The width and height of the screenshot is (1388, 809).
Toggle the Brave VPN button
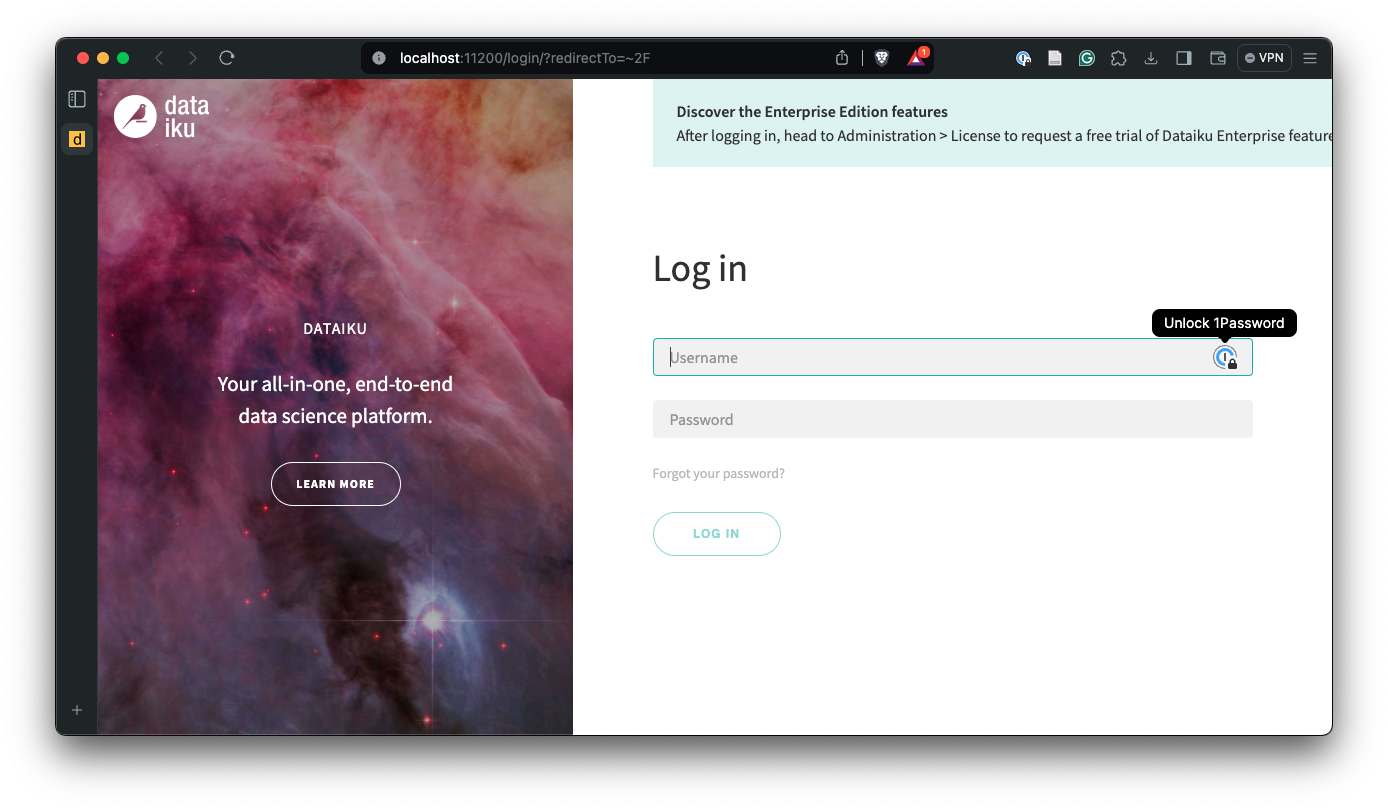tap(1264, 58)
